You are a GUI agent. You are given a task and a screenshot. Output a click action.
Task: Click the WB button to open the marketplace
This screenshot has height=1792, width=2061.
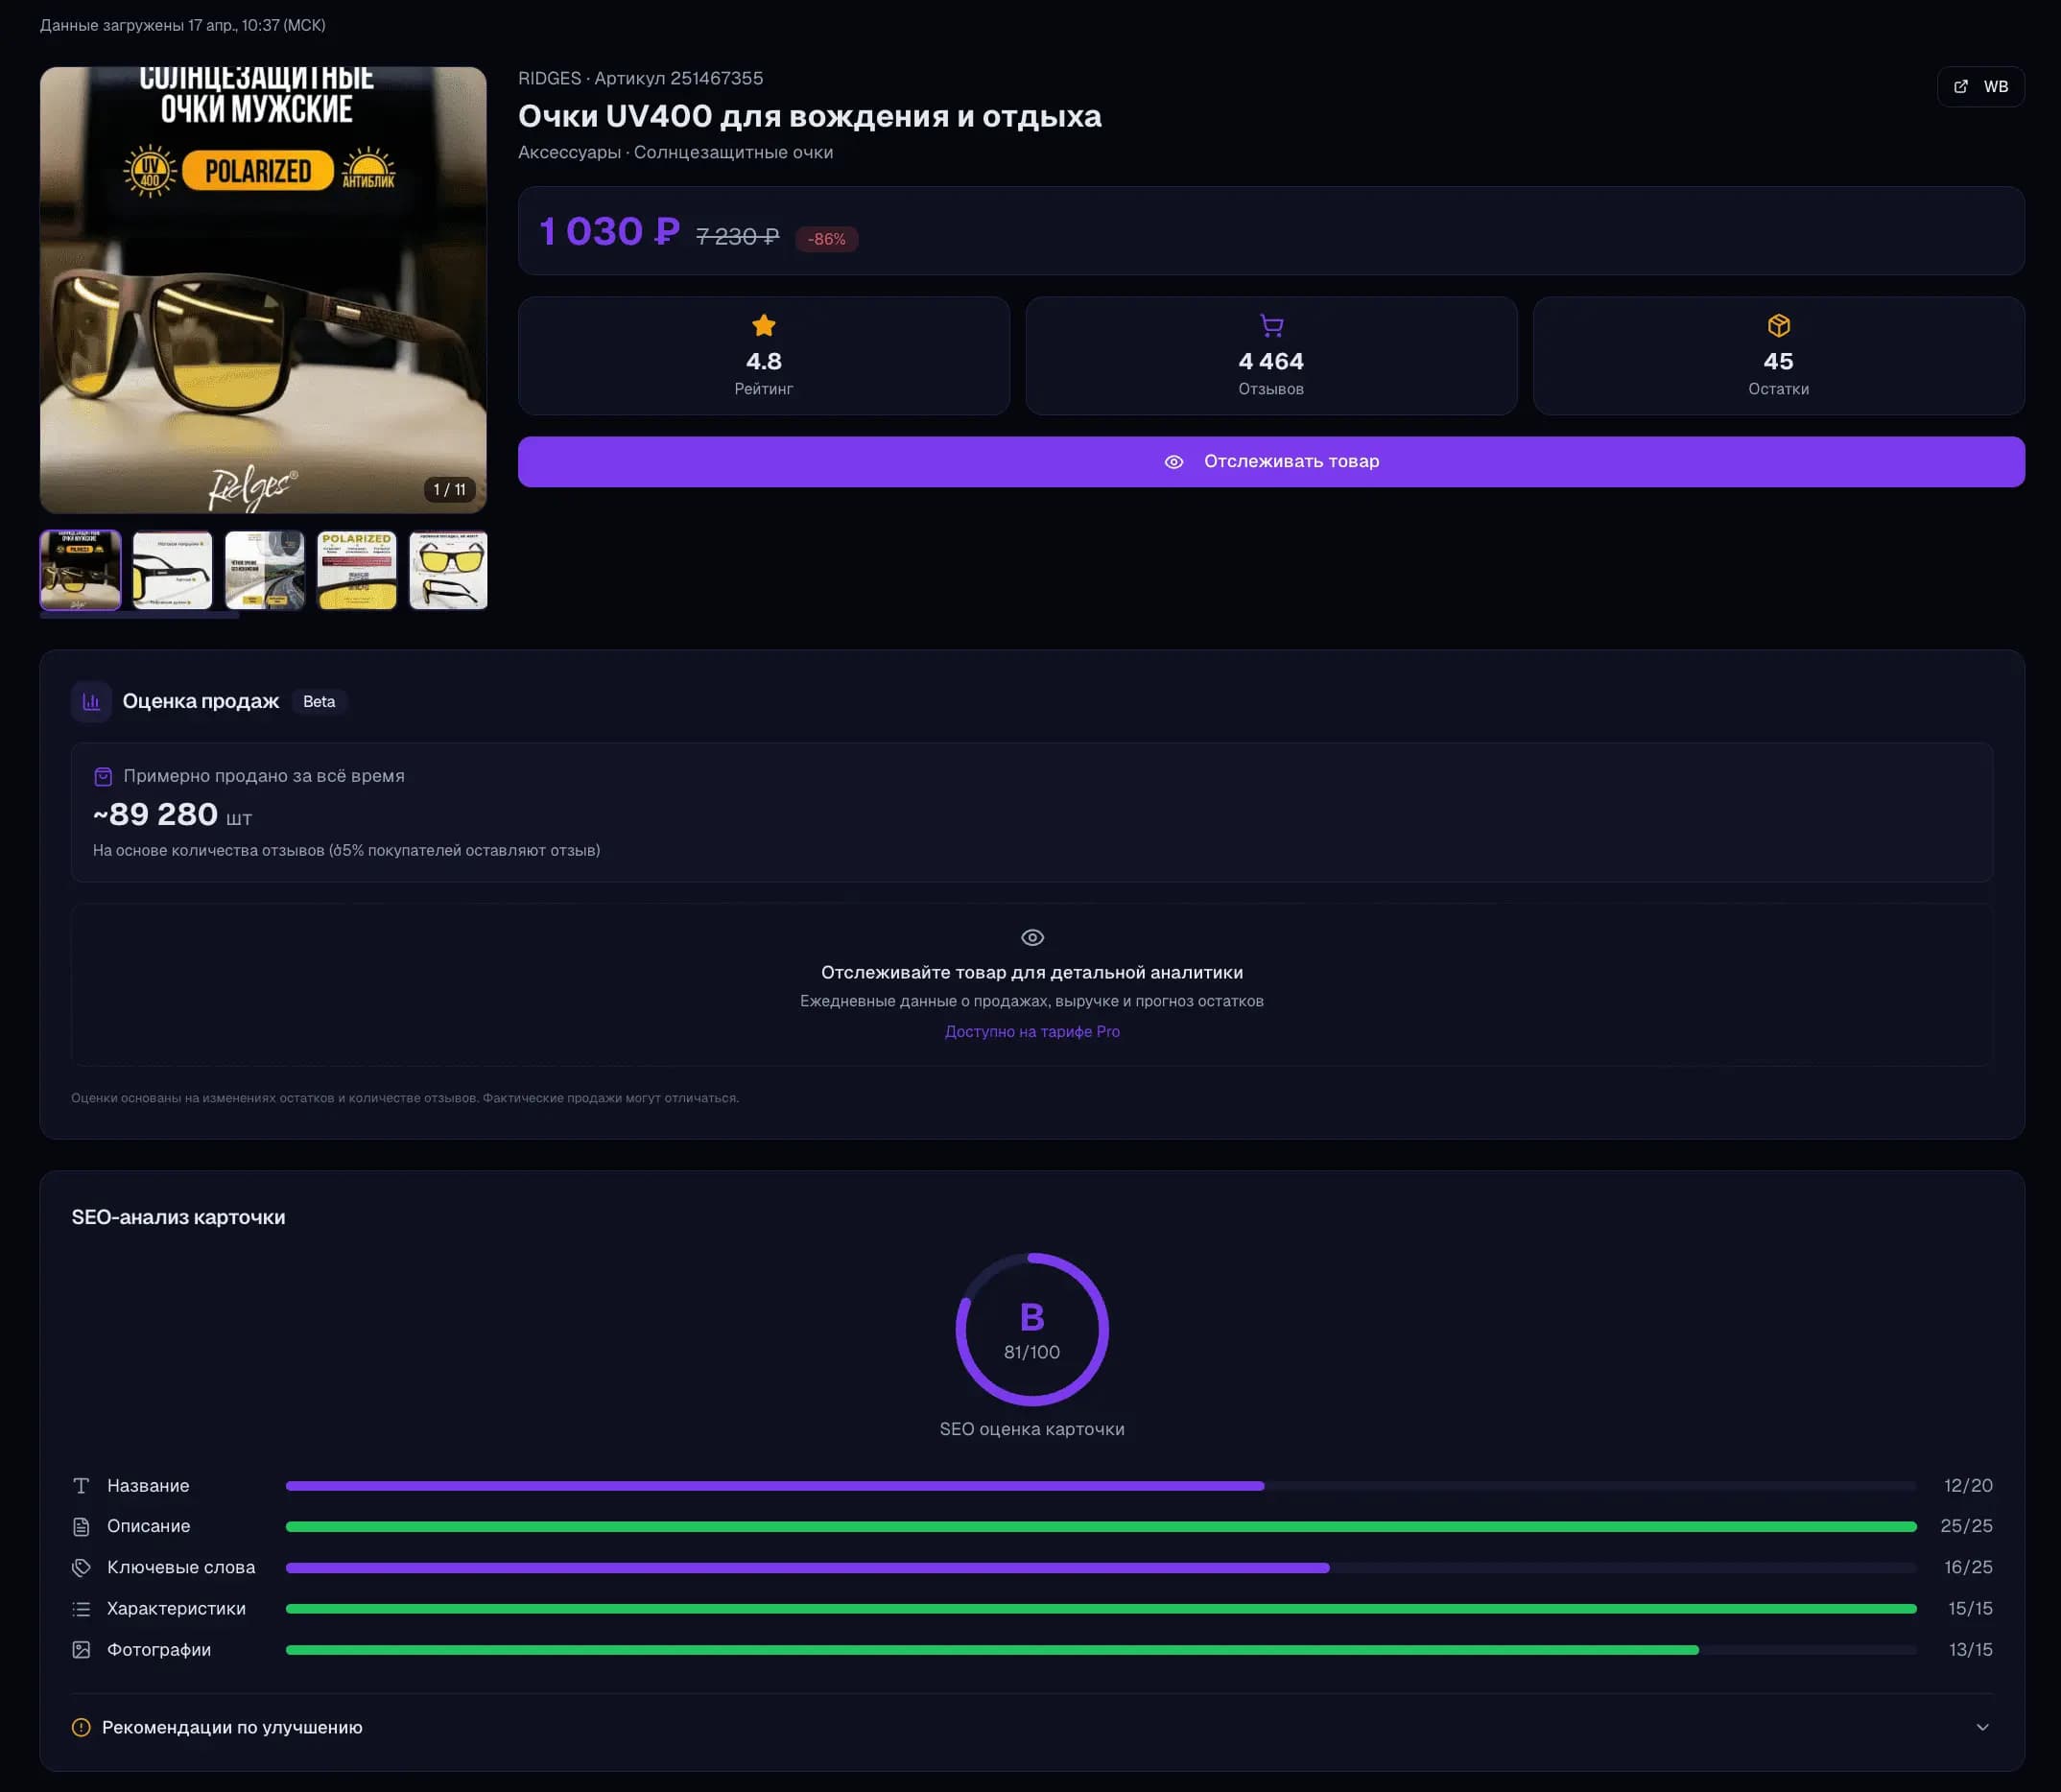pyautogui.click(x=1981, y=86)
